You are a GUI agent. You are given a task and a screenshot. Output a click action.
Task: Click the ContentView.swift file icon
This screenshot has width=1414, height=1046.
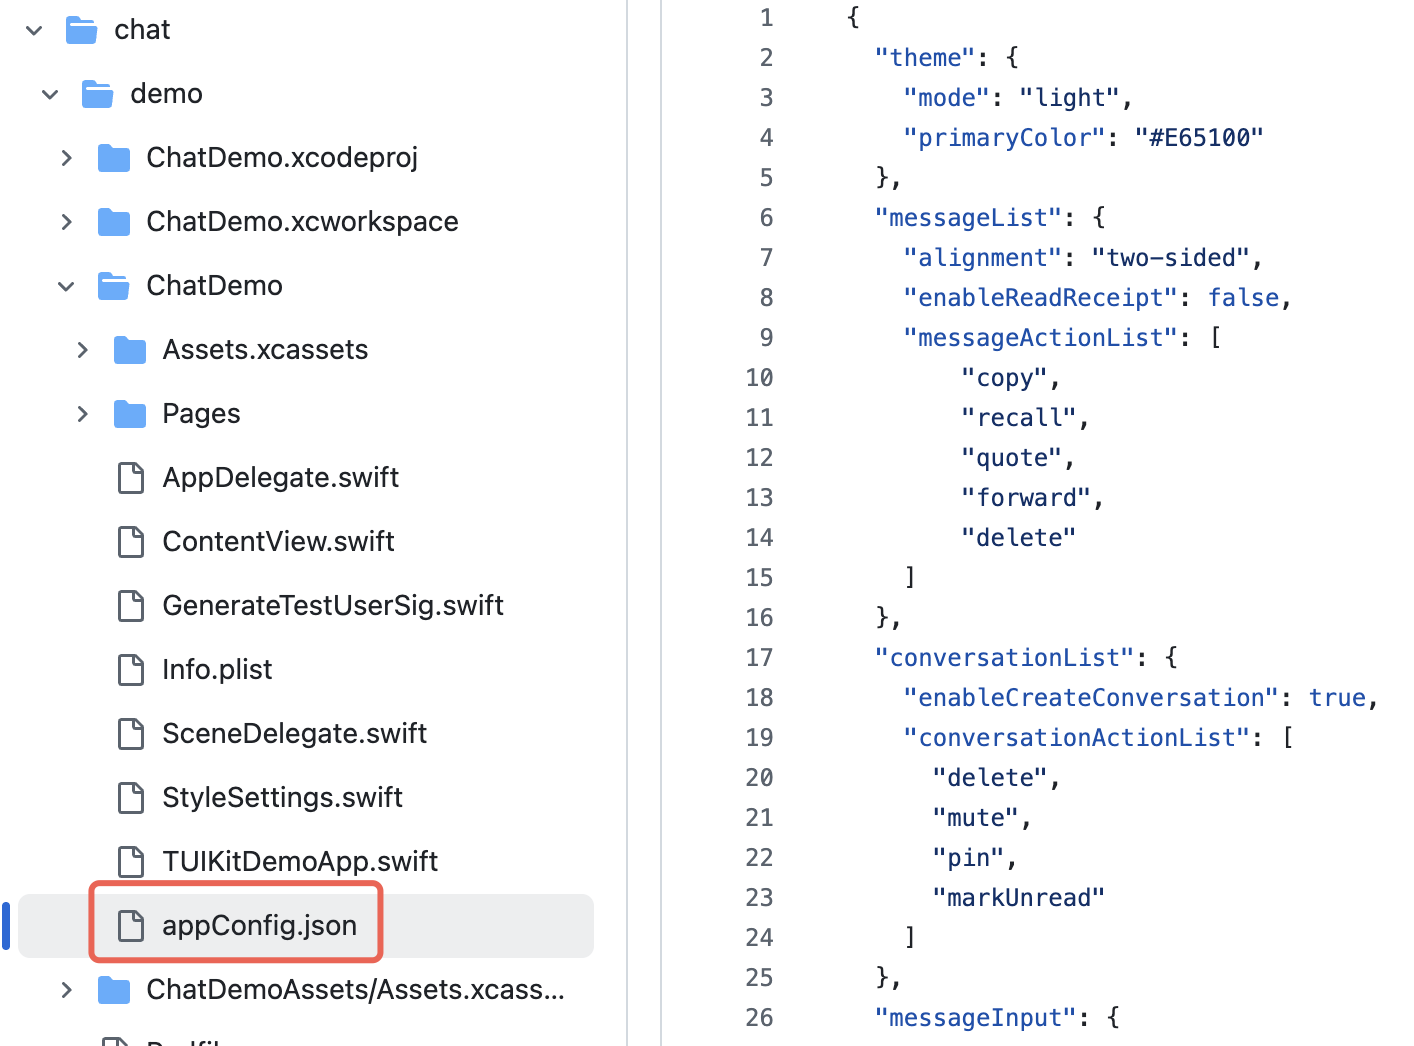coord(131,542)
